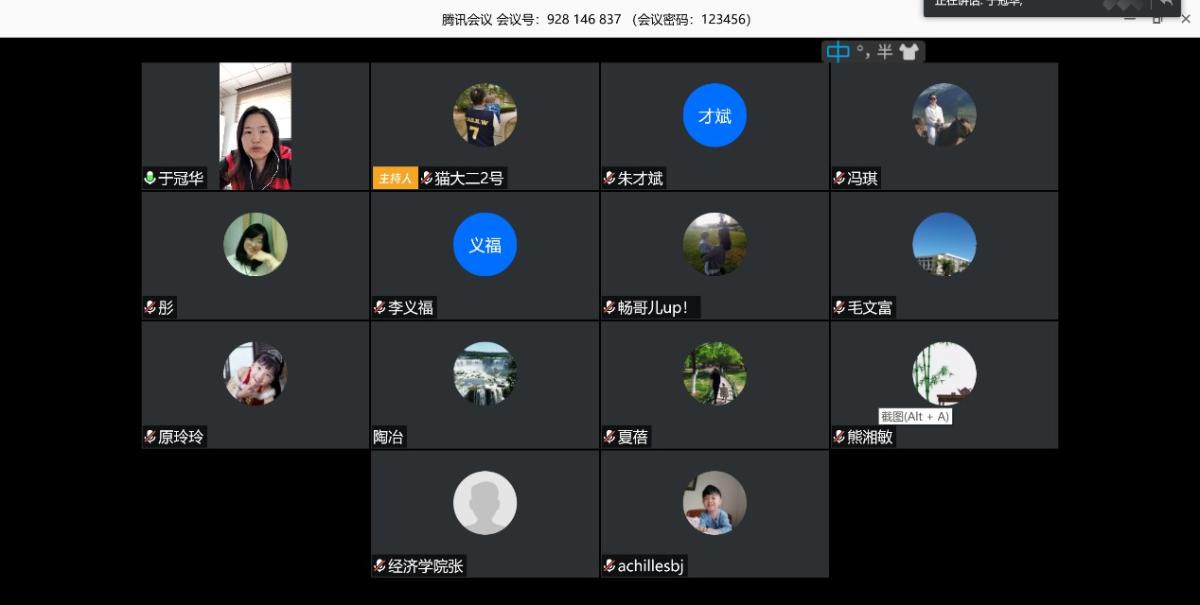Image resolution: width=1200 pixels, height=605 pixels.
Task: Click the green microphone icon beside 于冠华
Action: pos(150,179)
